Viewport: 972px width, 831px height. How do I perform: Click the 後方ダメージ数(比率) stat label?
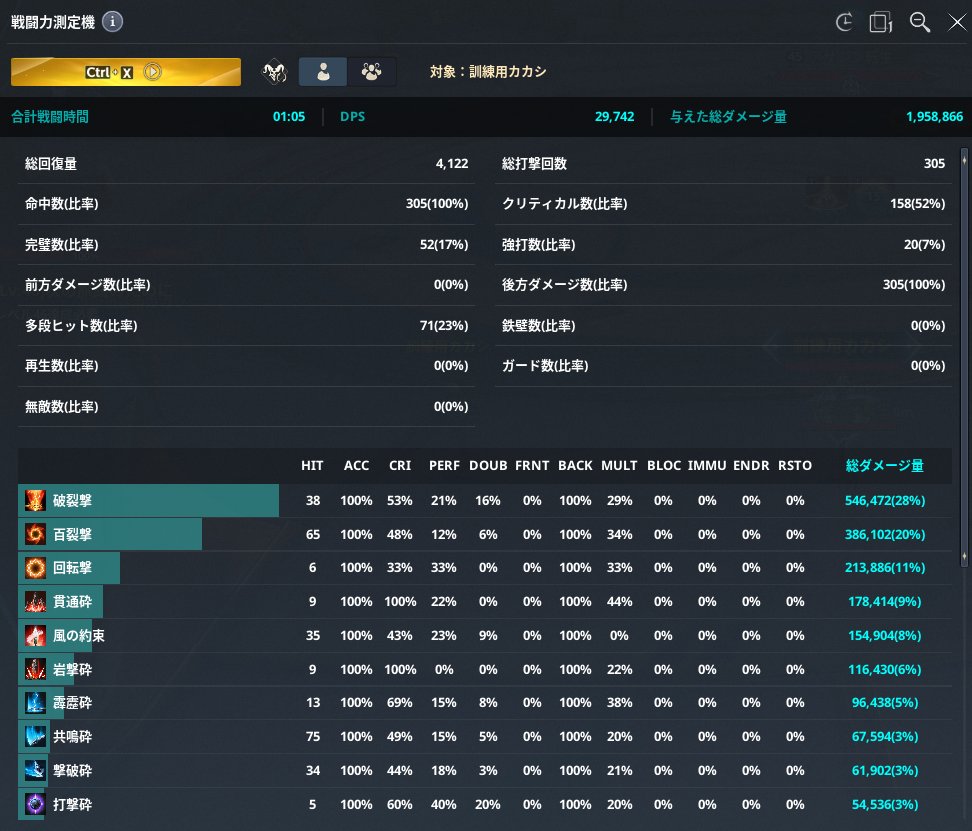564,284
